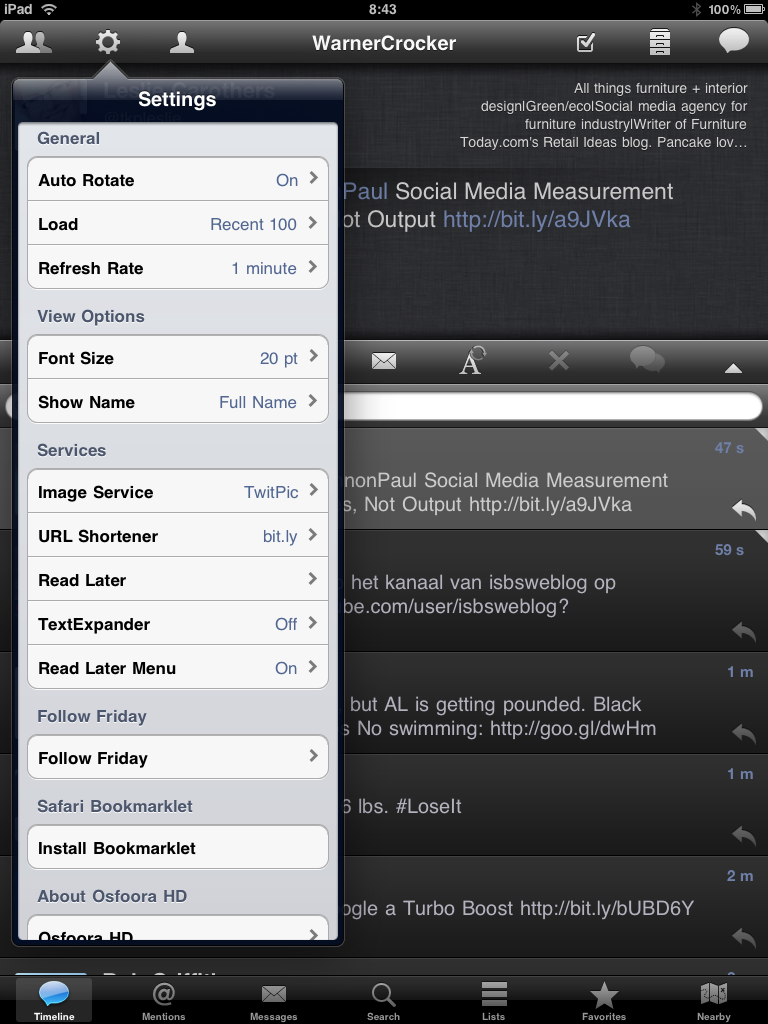Switch to the Nearby tab

[x=714, y=1000]
